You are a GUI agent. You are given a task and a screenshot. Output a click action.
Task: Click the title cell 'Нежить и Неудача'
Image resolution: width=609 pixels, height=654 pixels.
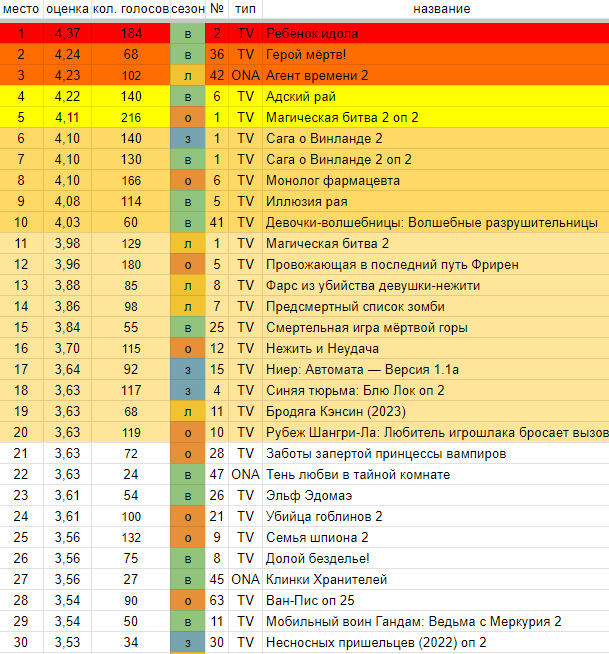click(x=435, y=348)
